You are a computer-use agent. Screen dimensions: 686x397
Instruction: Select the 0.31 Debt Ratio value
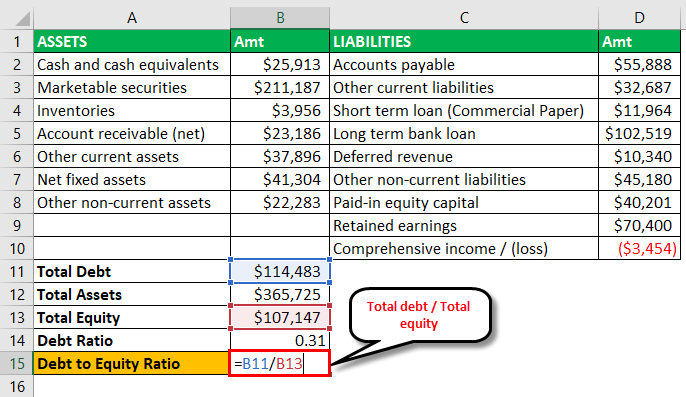click(x=280, y=341)
